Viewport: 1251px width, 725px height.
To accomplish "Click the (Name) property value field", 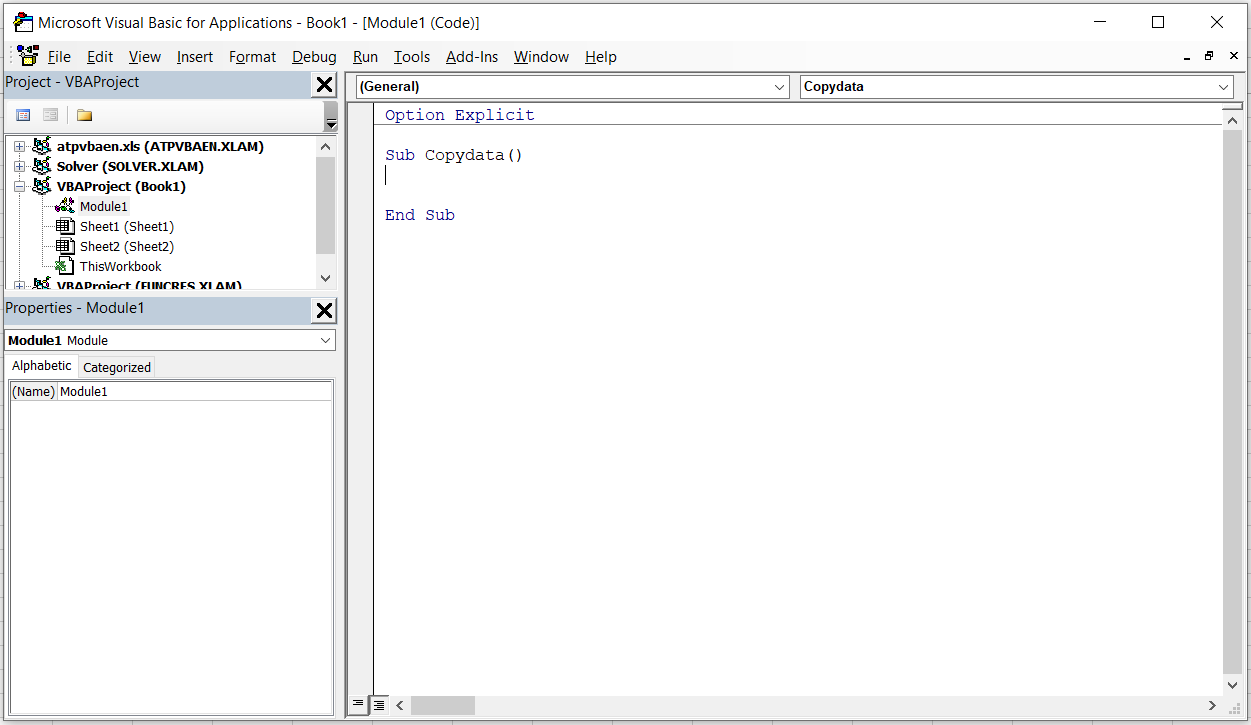I will click(195, 392).
